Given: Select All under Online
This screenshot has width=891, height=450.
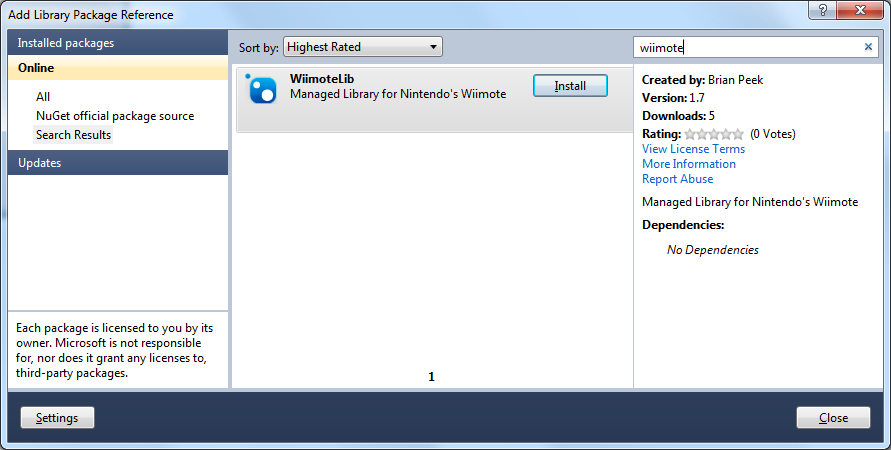Looking at the screenshot, I should point(43,97).
